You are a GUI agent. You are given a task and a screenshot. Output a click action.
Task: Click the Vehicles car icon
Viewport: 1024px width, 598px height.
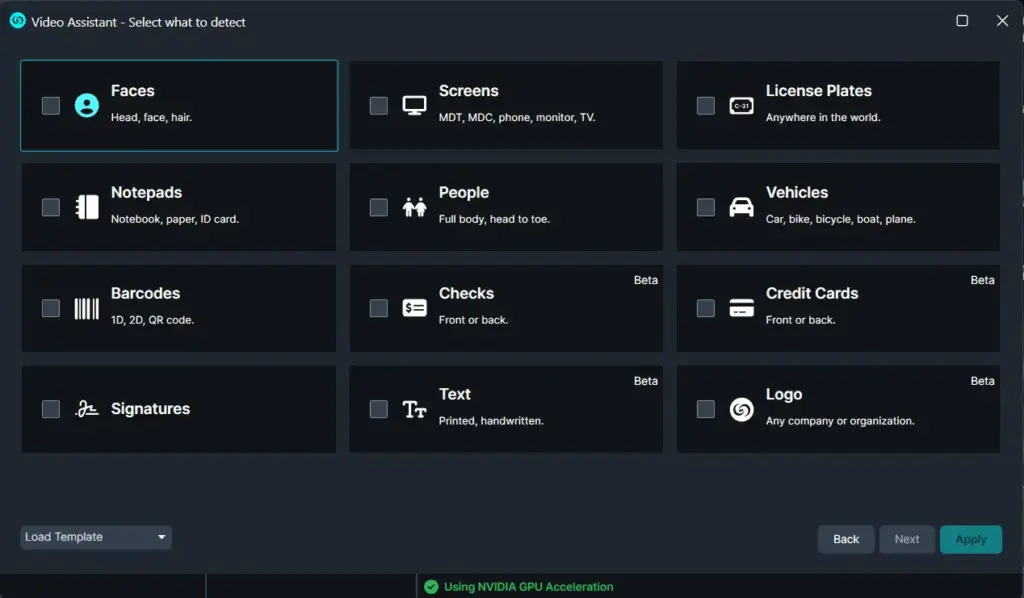pos(741,207)
